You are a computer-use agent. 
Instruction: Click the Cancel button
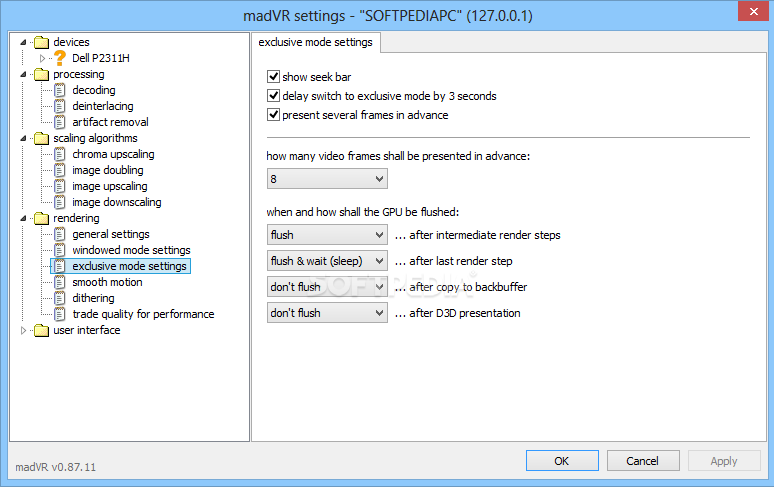(643, 461)
